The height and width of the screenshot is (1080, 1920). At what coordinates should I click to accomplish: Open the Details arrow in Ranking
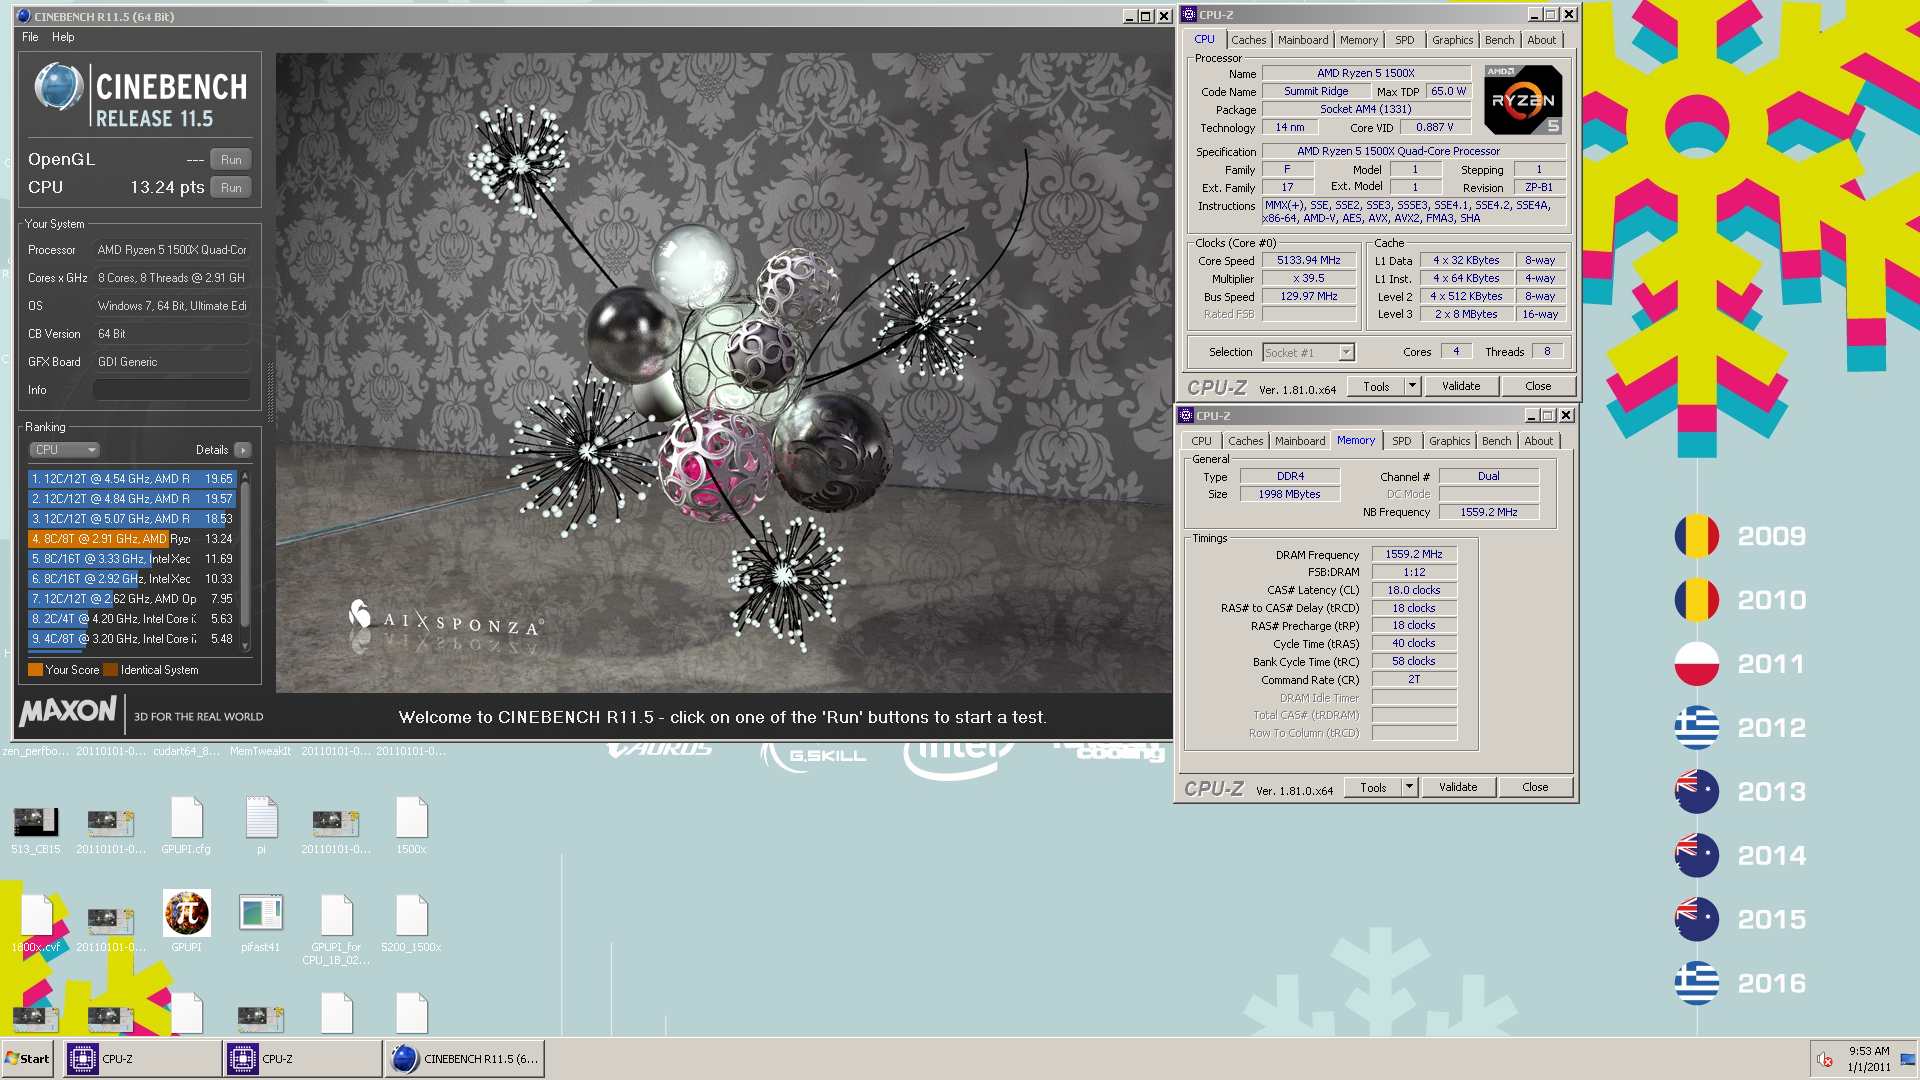coord(243,450)
